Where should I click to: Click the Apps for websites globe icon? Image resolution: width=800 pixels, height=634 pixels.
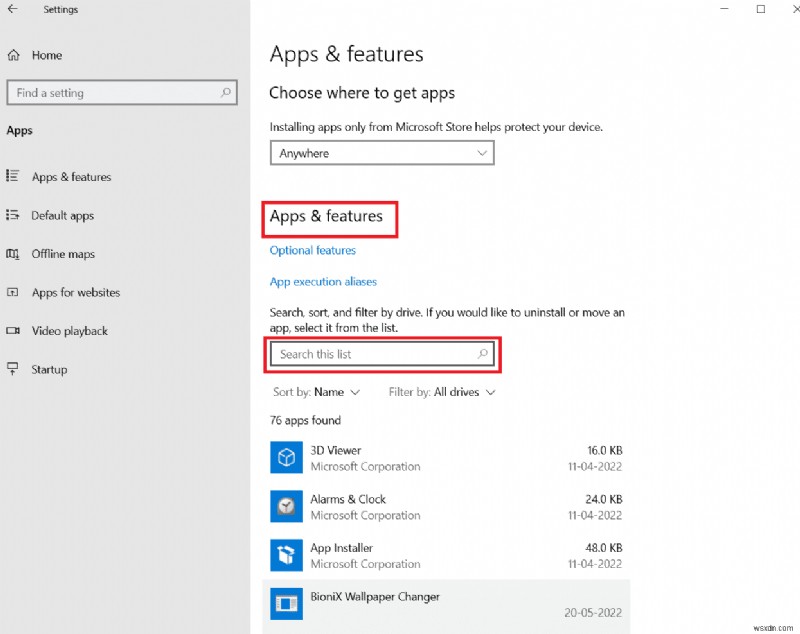click(14, 292)
